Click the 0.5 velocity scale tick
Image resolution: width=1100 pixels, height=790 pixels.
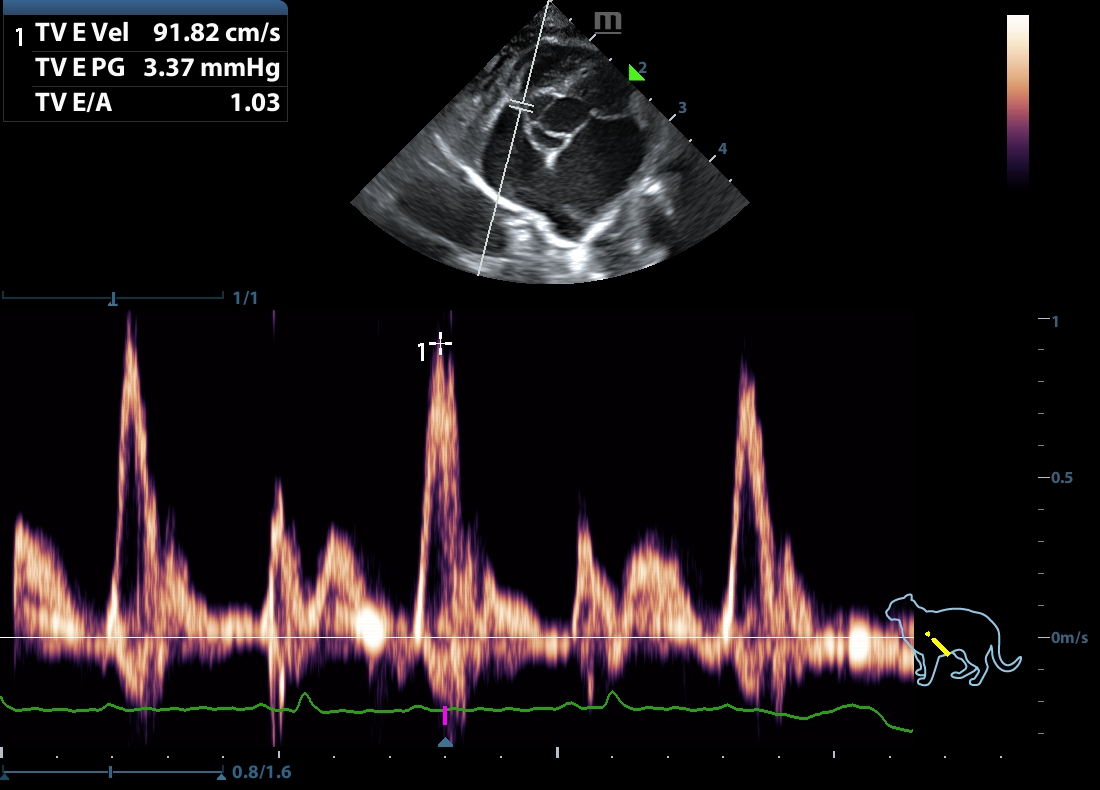pos(1061,478)
